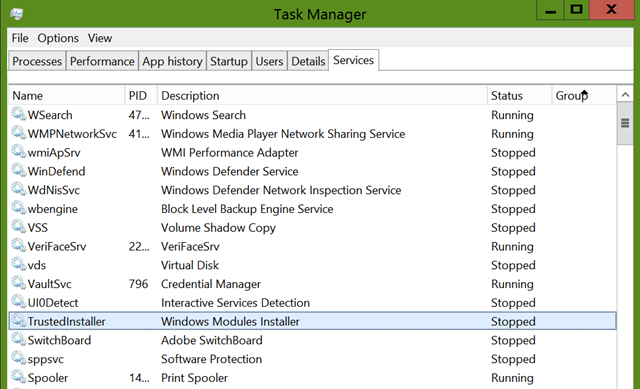Image resolution: width=640 pixels, height=389 pixels.
Task: Select the wmiApSrv service name
Action: coord(54,153)
